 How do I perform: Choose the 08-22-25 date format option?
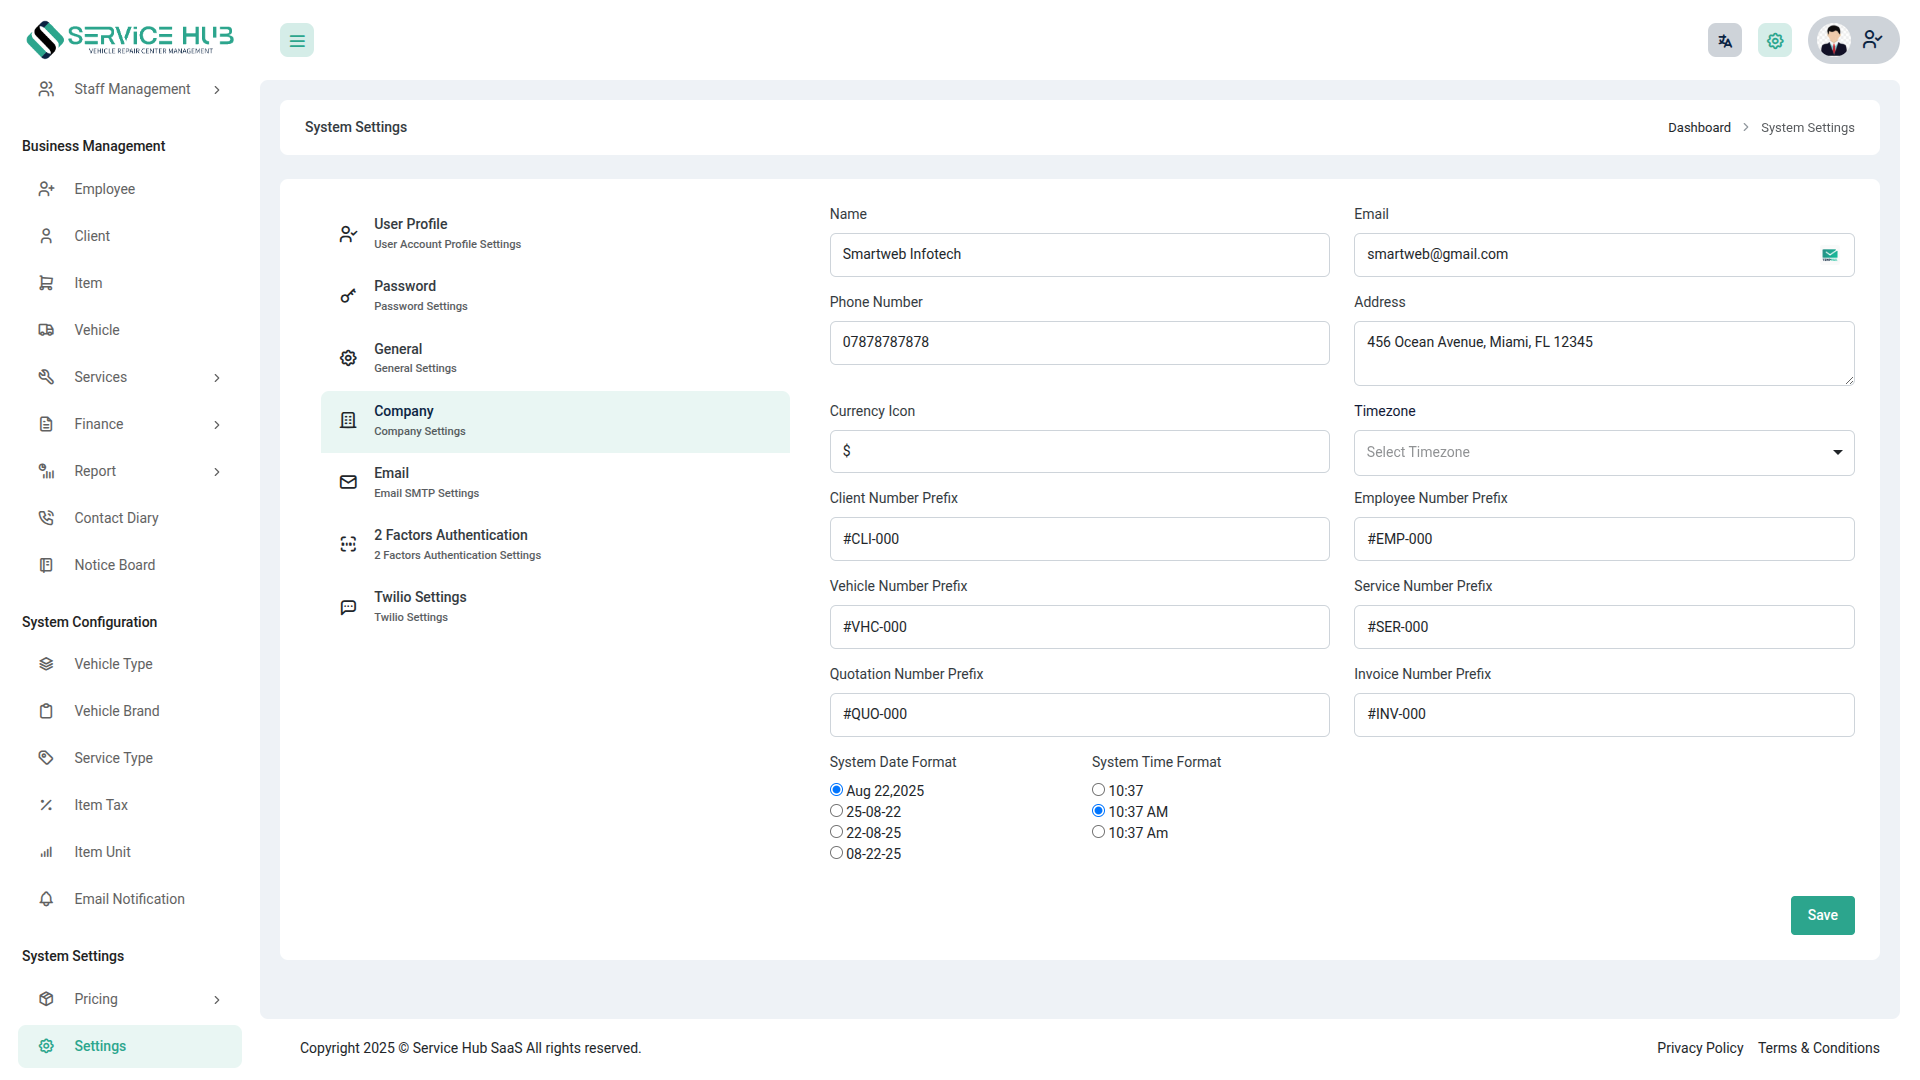(836, 853)
